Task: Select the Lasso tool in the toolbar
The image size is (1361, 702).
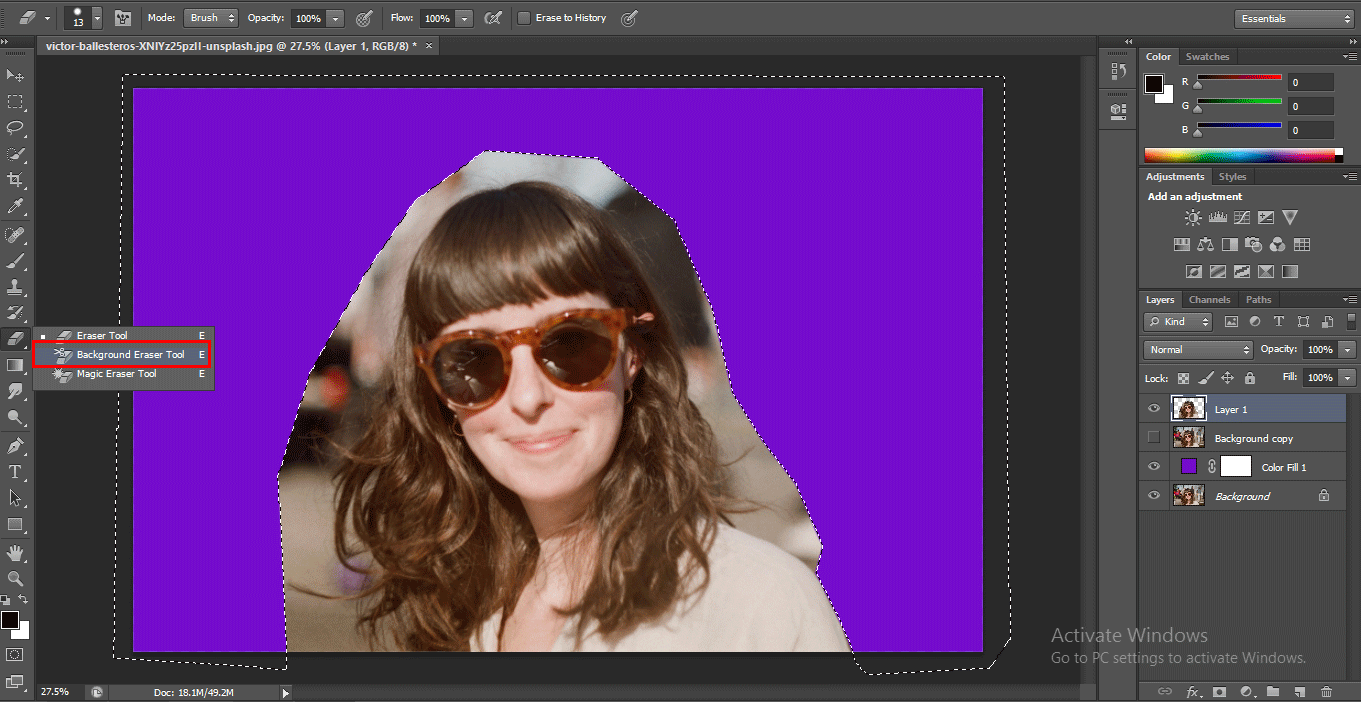Action: pos(15,128)
